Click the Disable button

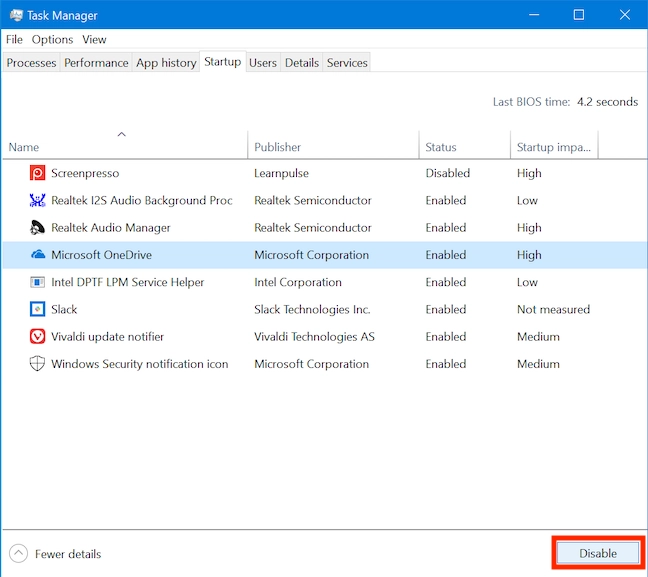(598, 553)
